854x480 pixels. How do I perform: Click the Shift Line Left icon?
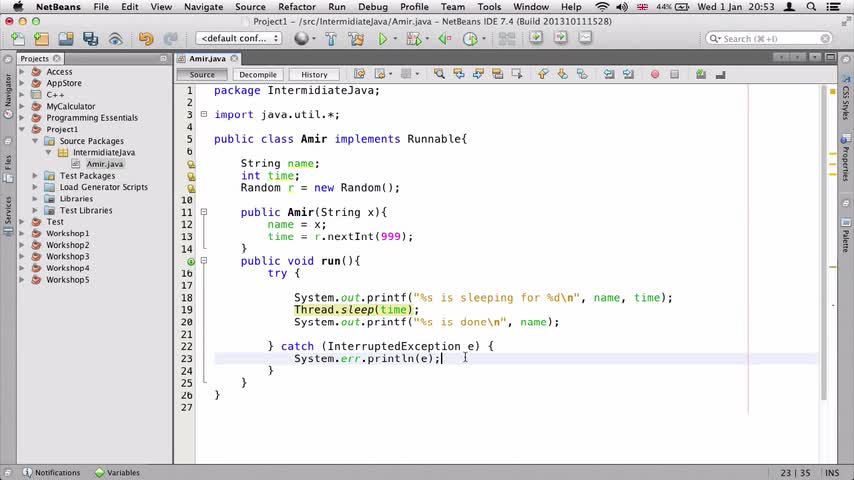(609, 74)
